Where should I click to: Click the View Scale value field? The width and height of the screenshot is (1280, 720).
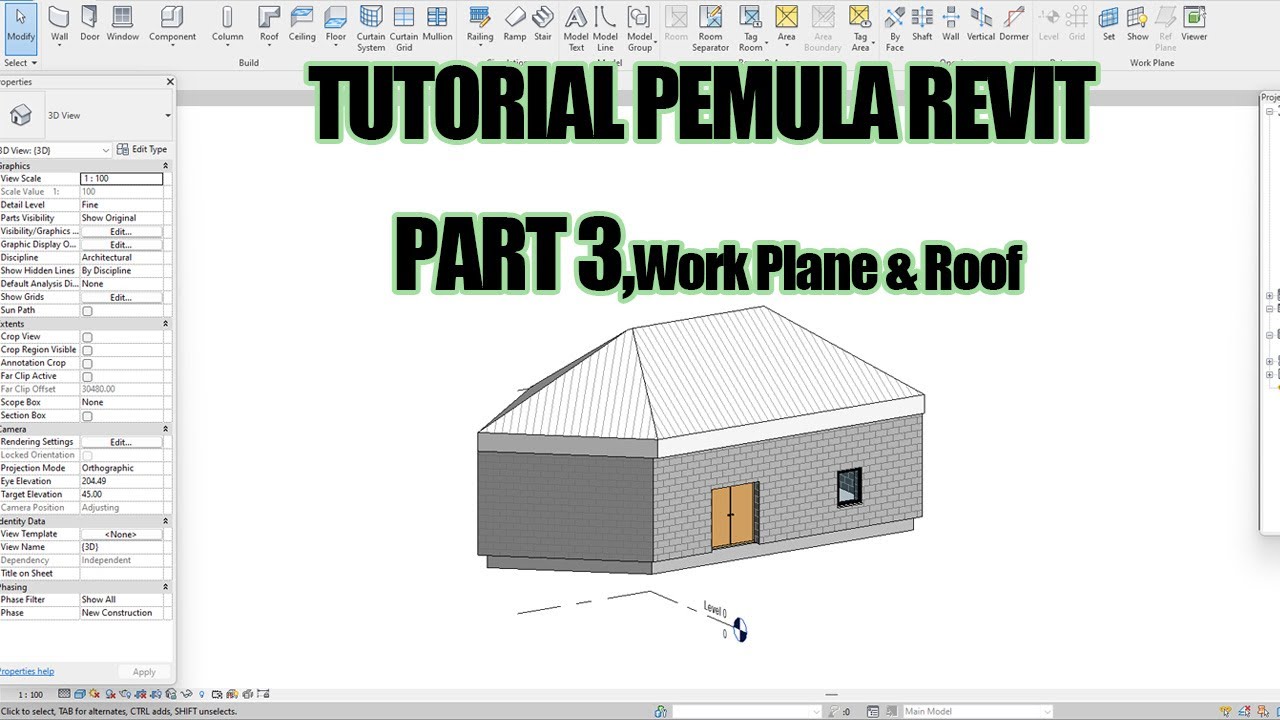[x=121, y=179]
